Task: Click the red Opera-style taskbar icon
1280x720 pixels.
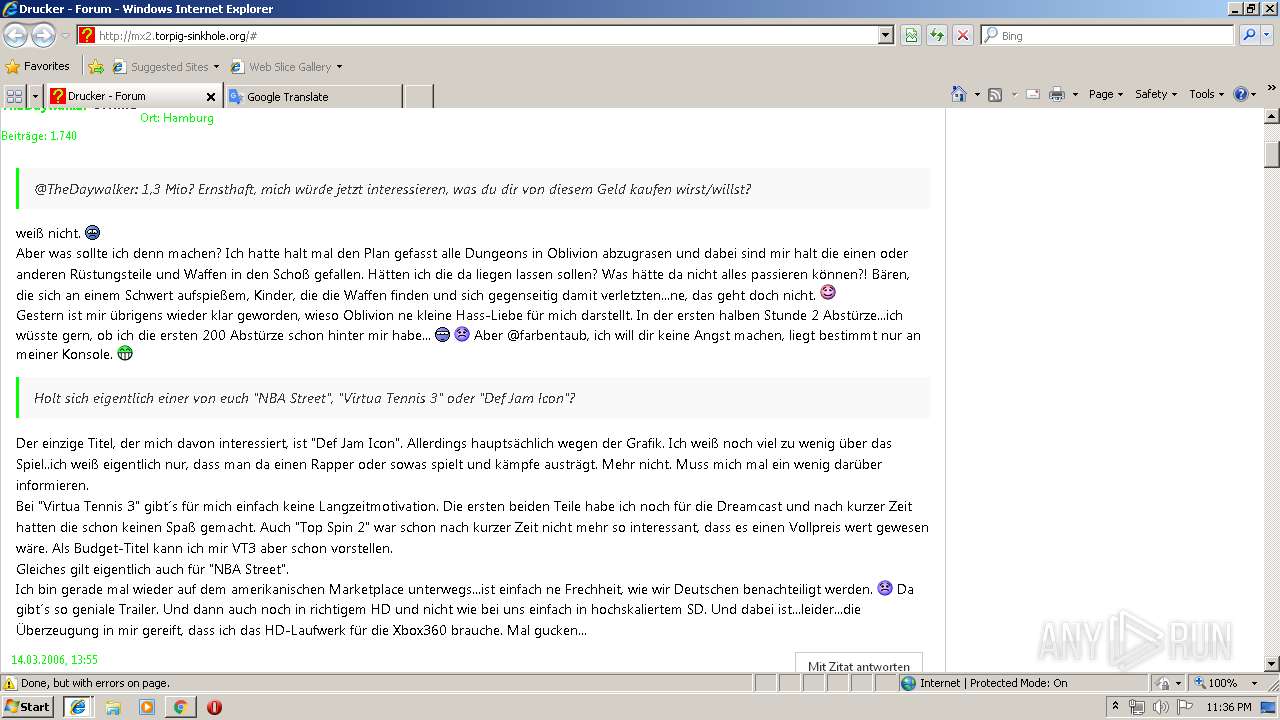Action: [214, 707]
